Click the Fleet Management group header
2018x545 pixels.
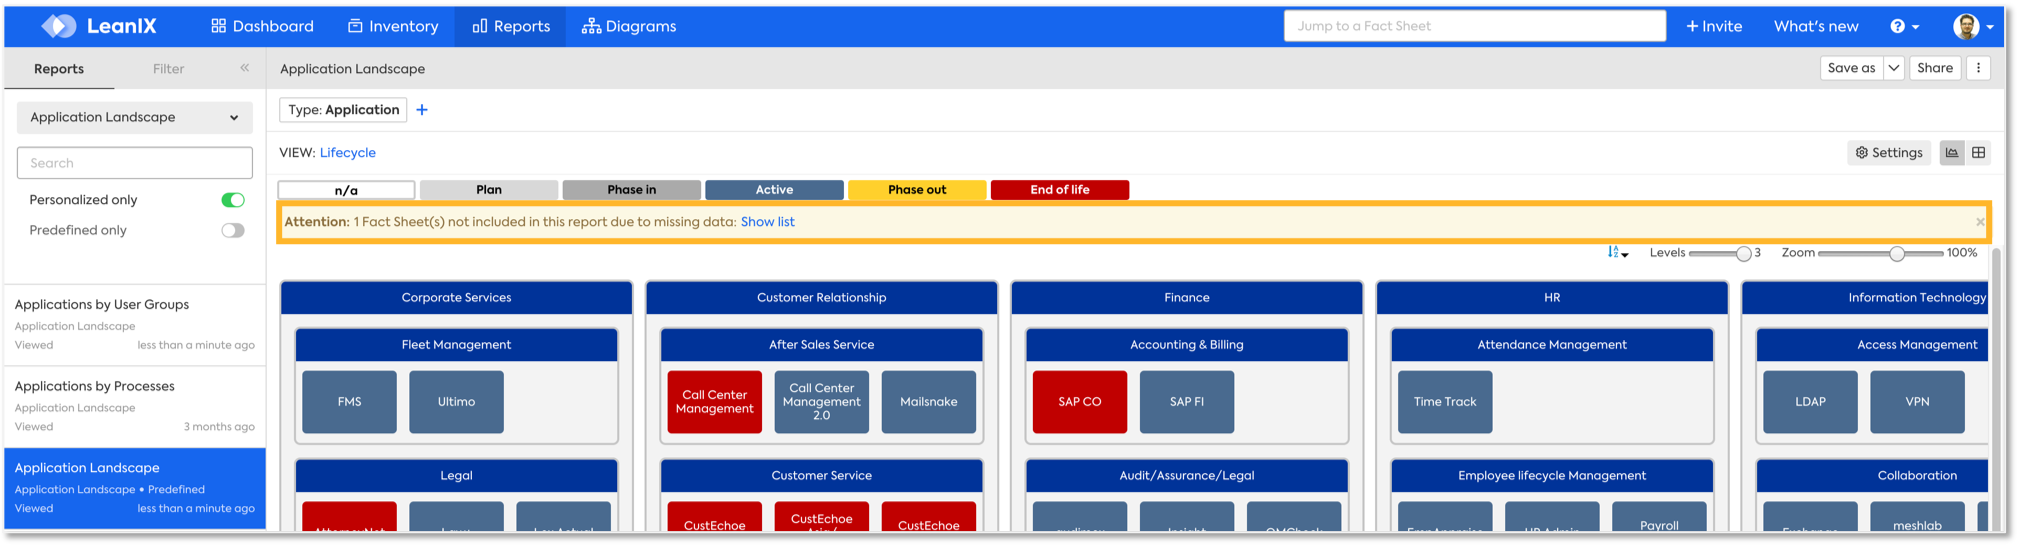[456, 345]
